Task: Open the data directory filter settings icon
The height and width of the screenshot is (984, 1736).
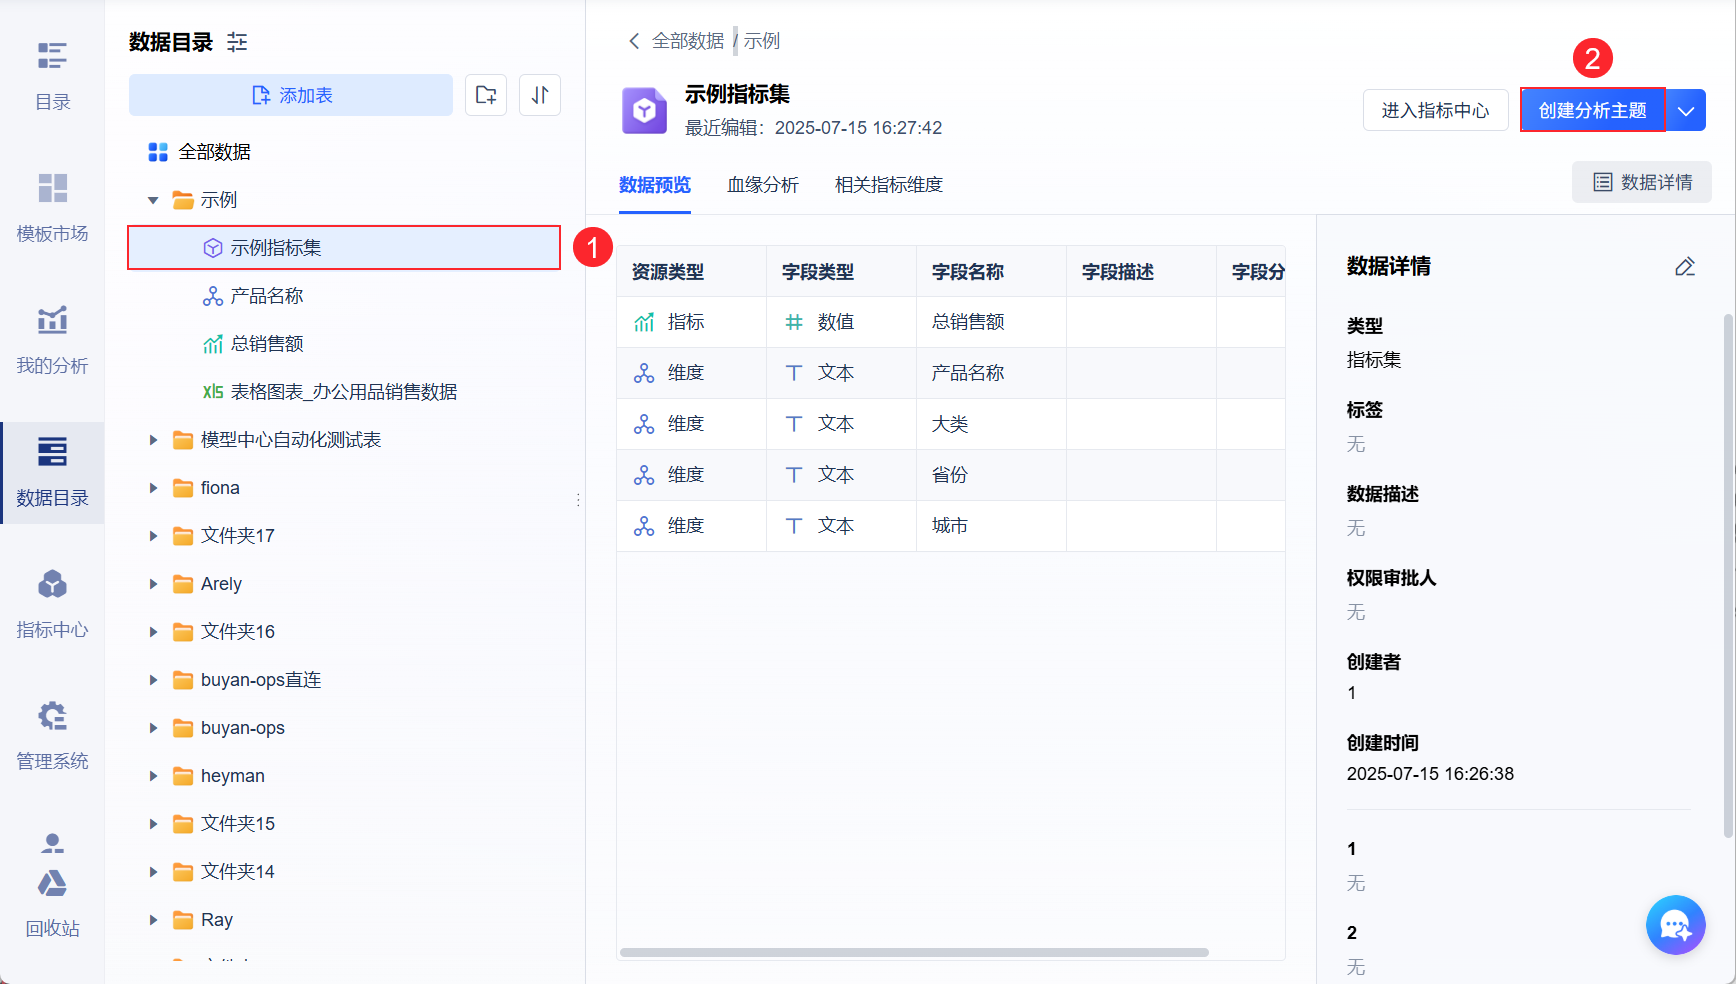Action: click(237, 42)
